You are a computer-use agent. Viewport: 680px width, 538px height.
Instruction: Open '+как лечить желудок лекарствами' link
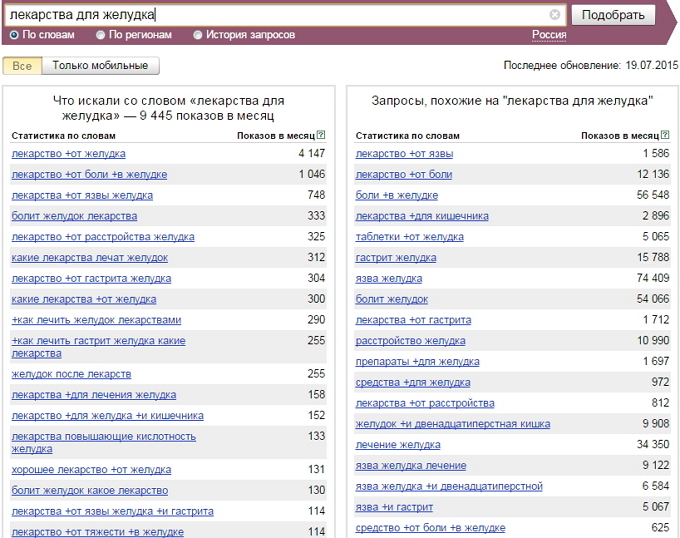[x=96, y=320]
